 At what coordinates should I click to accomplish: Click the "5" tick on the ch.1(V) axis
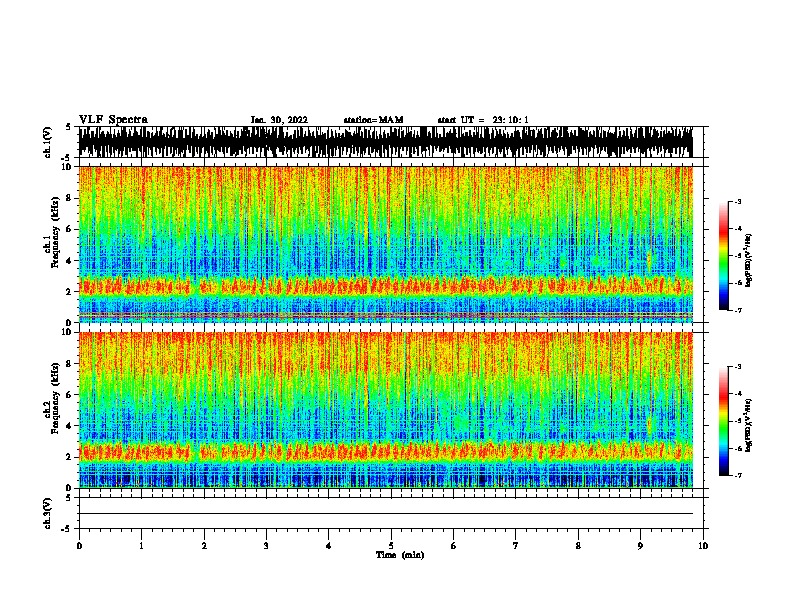coord(68,127)
